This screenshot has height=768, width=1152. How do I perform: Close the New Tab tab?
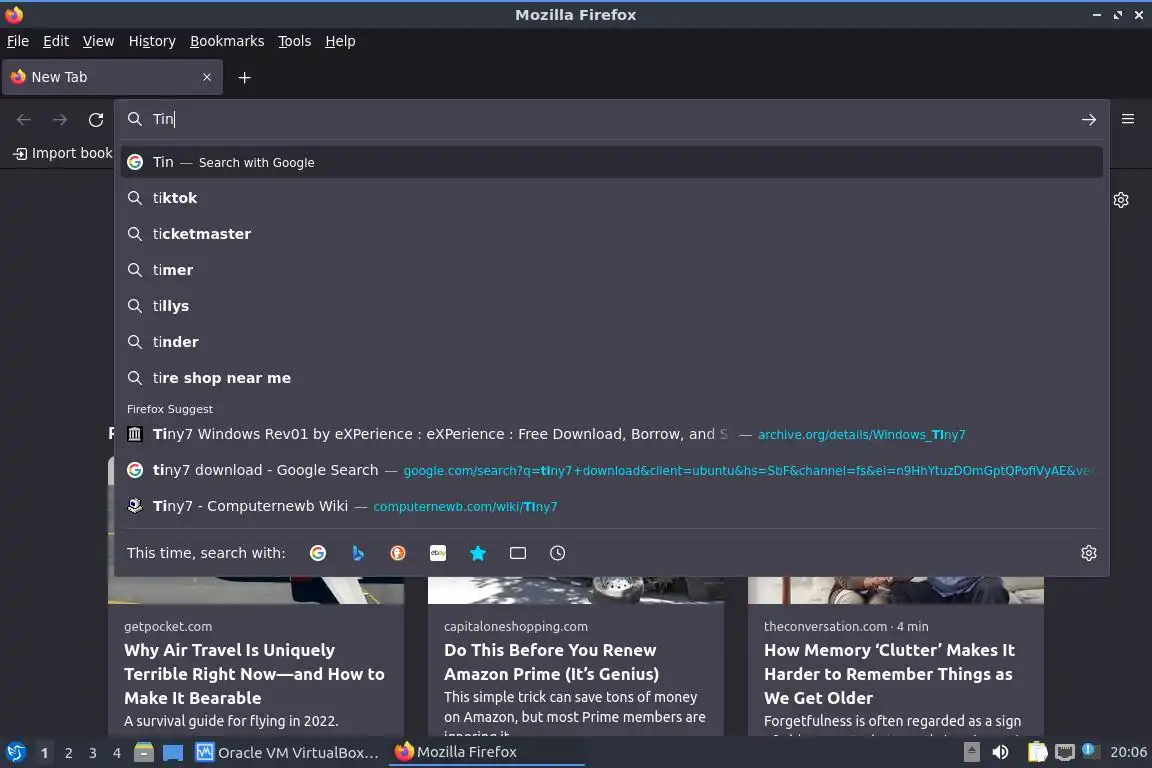tap(207, 77)
